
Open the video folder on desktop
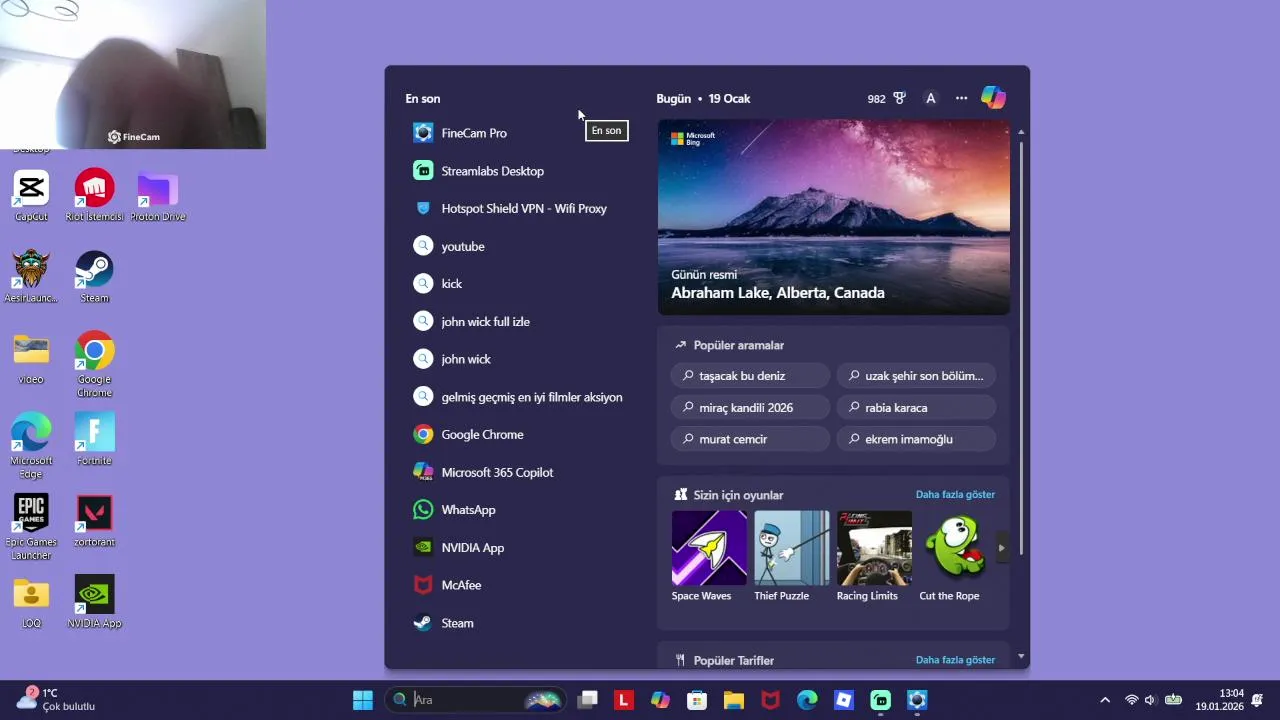tap(31, 358)
